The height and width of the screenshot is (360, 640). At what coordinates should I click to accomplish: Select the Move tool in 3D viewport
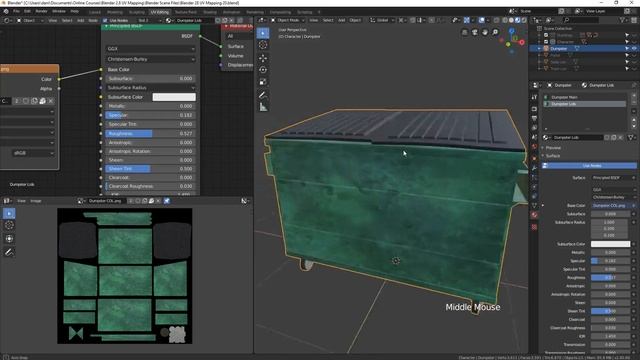click(263, 58)
